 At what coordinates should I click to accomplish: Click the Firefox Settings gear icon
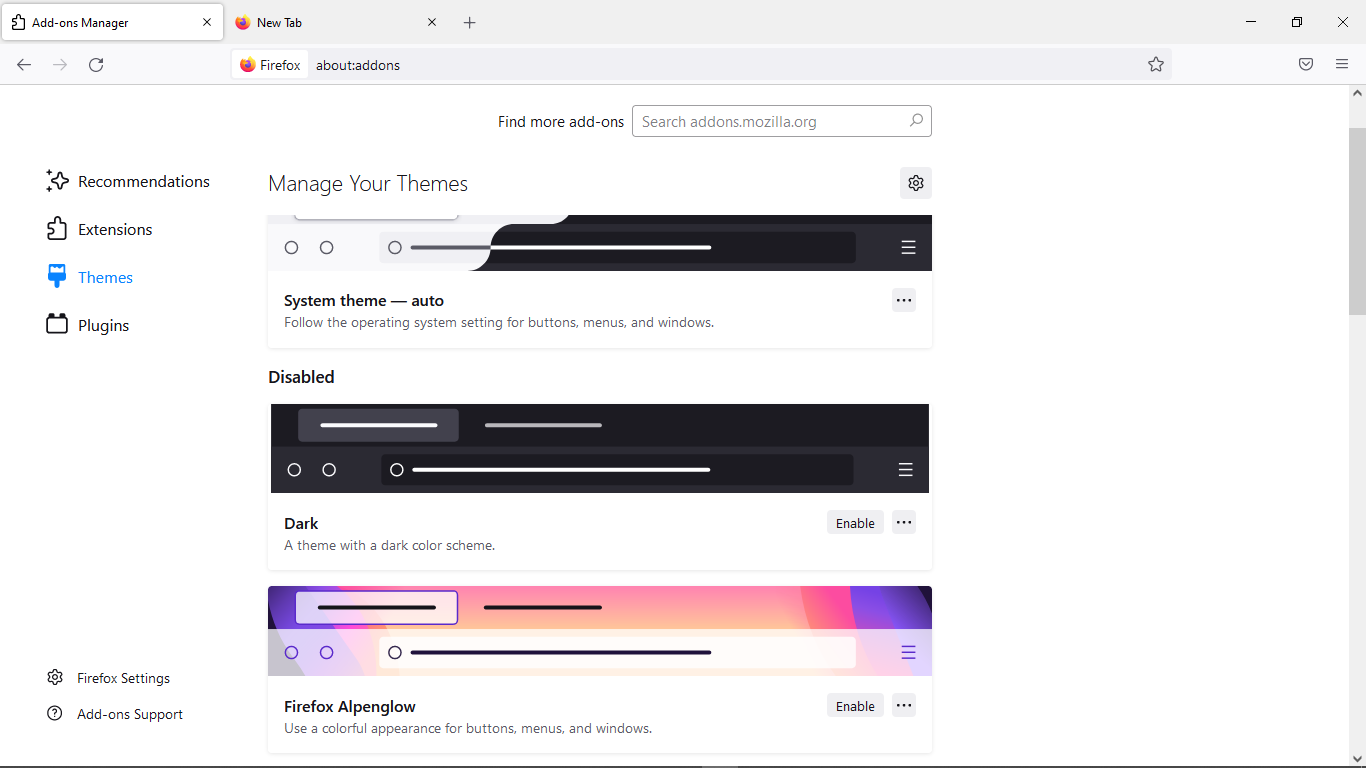click(55, 677)
